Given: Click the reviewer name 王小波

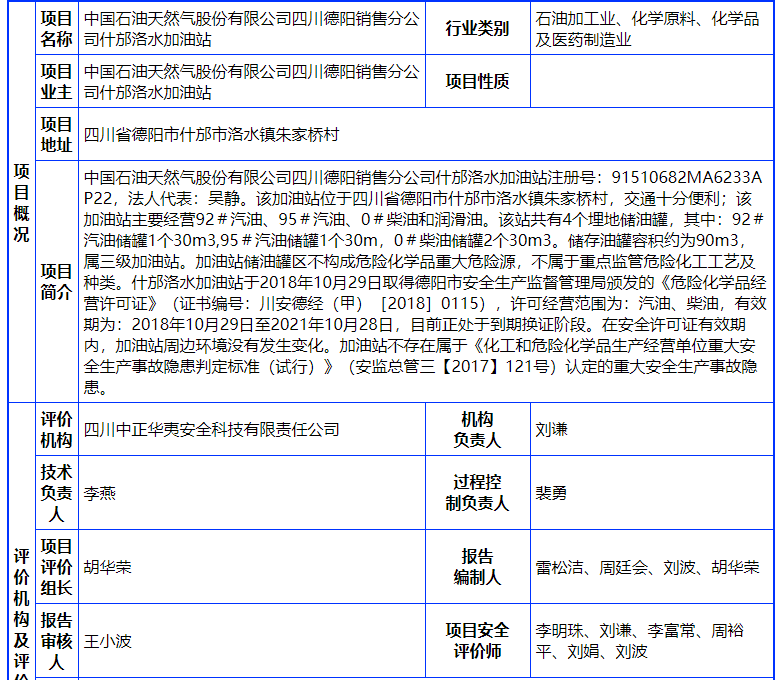Looking at the screenshot, I should [x=107, y=641].
